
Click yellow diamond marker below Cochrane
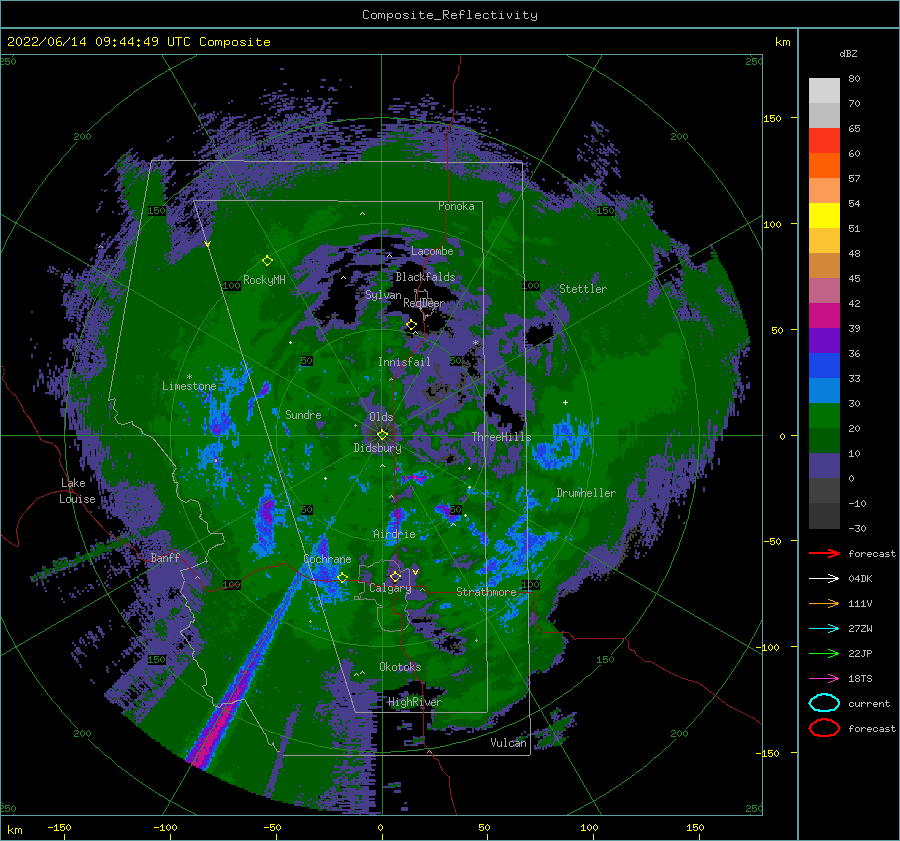343,578
